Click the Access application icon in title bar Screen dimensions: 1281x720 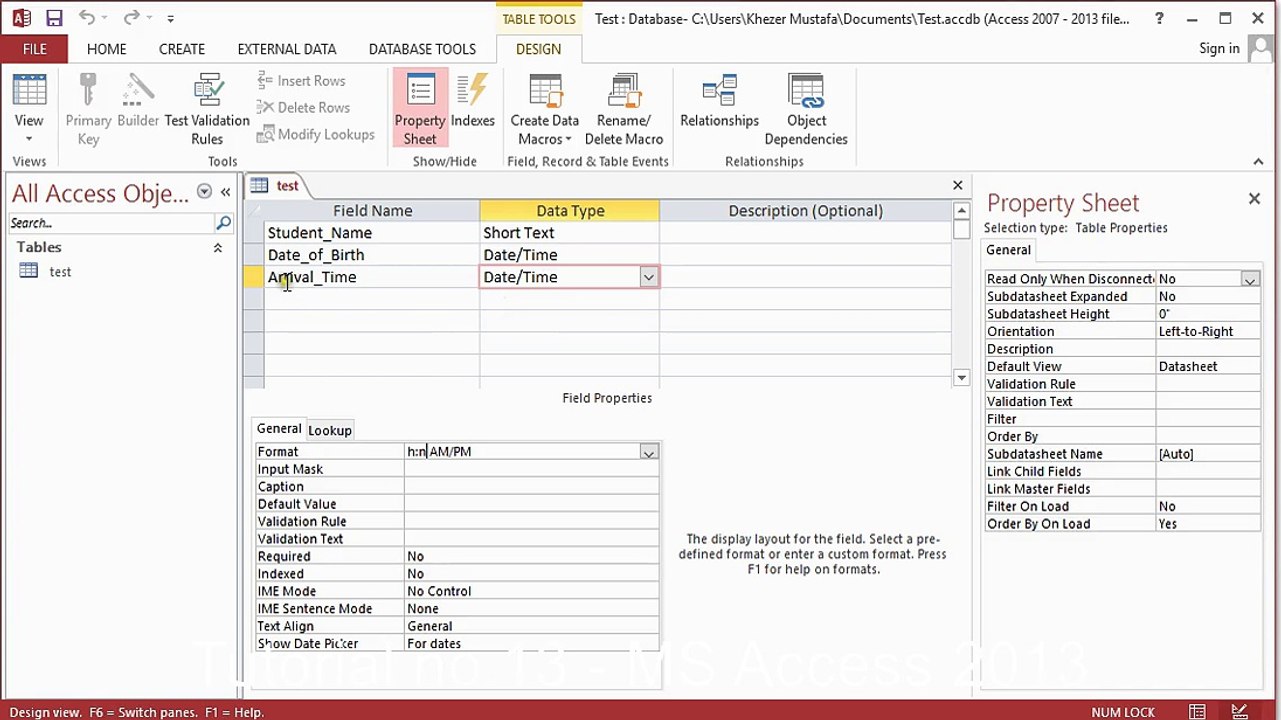21,18
